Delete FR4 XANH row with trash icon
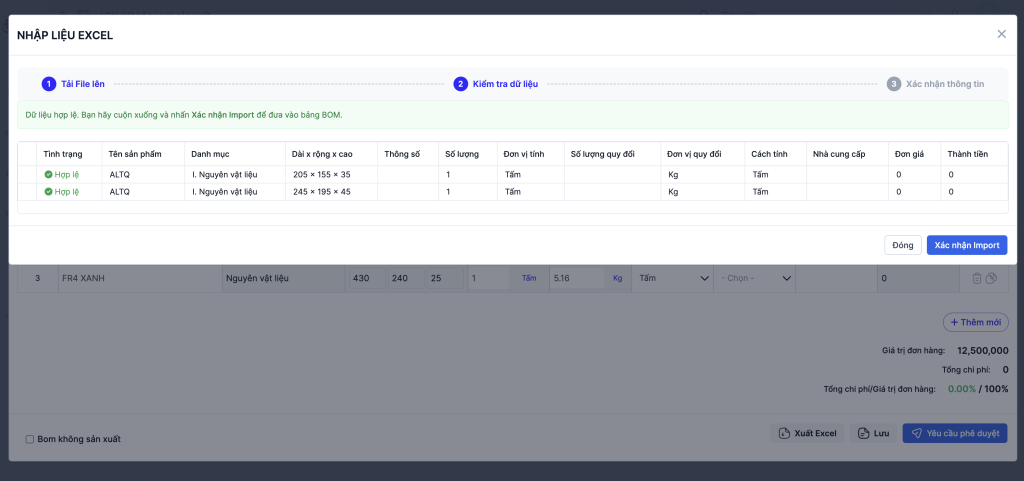 point(977,278)
